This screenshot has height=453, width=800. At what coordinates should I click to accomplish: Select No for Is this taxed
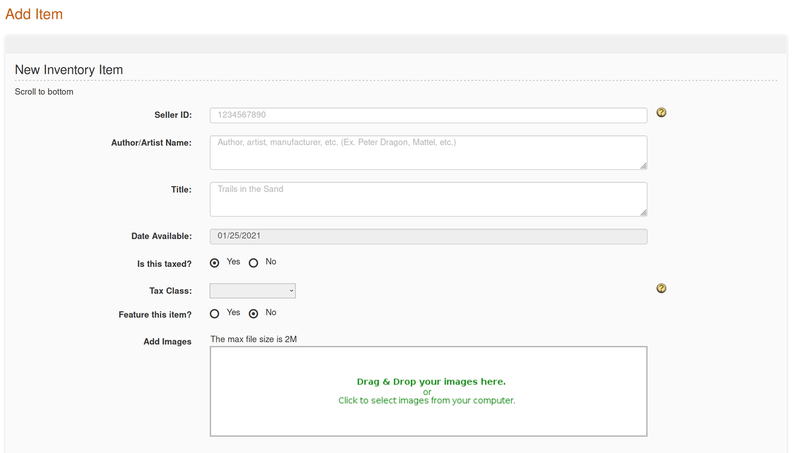[254, 263]
